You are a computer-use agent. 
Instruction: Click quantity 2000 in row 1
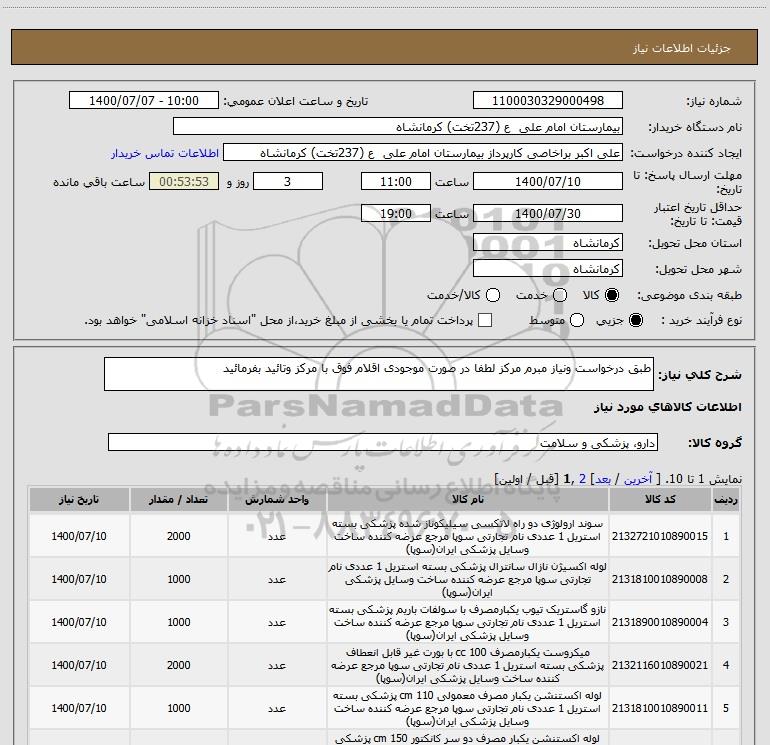(178, 536)
